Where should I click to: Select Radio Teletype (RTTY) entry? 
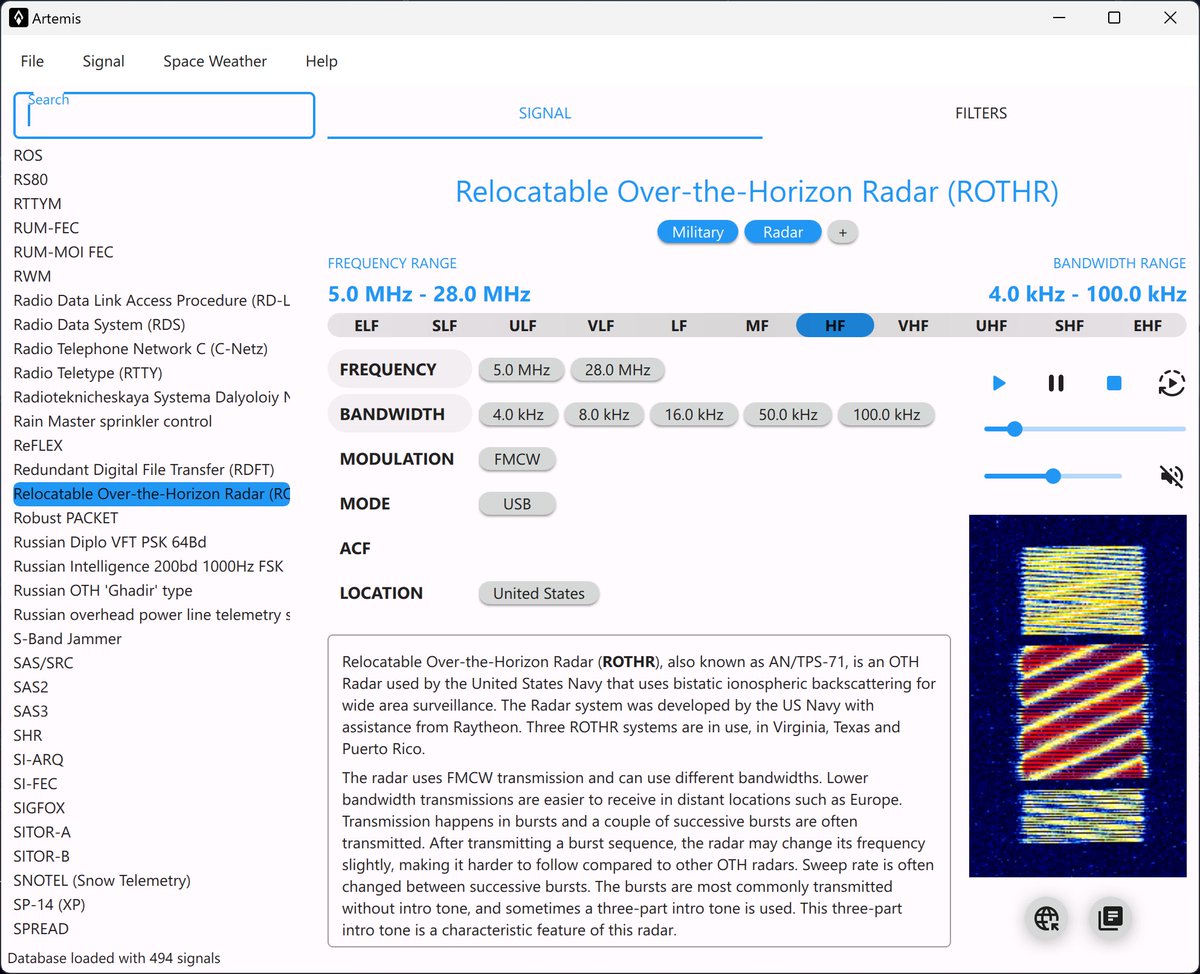tap(152, 373)
